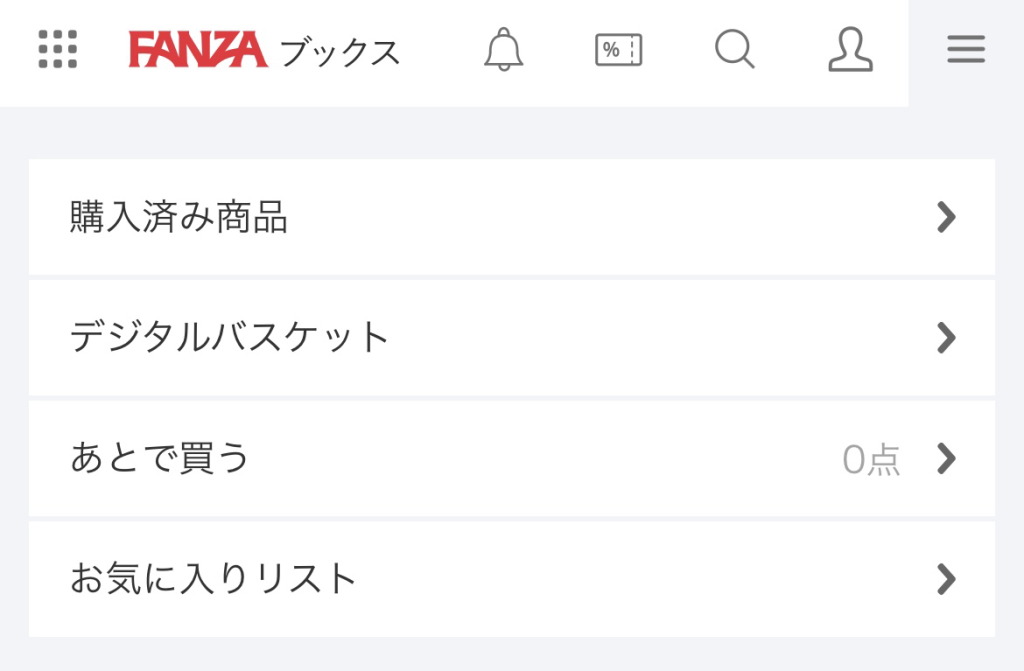Click the ブックス label beside the logo
This screenshot has height=671, width=1024.
click(340, 51)
